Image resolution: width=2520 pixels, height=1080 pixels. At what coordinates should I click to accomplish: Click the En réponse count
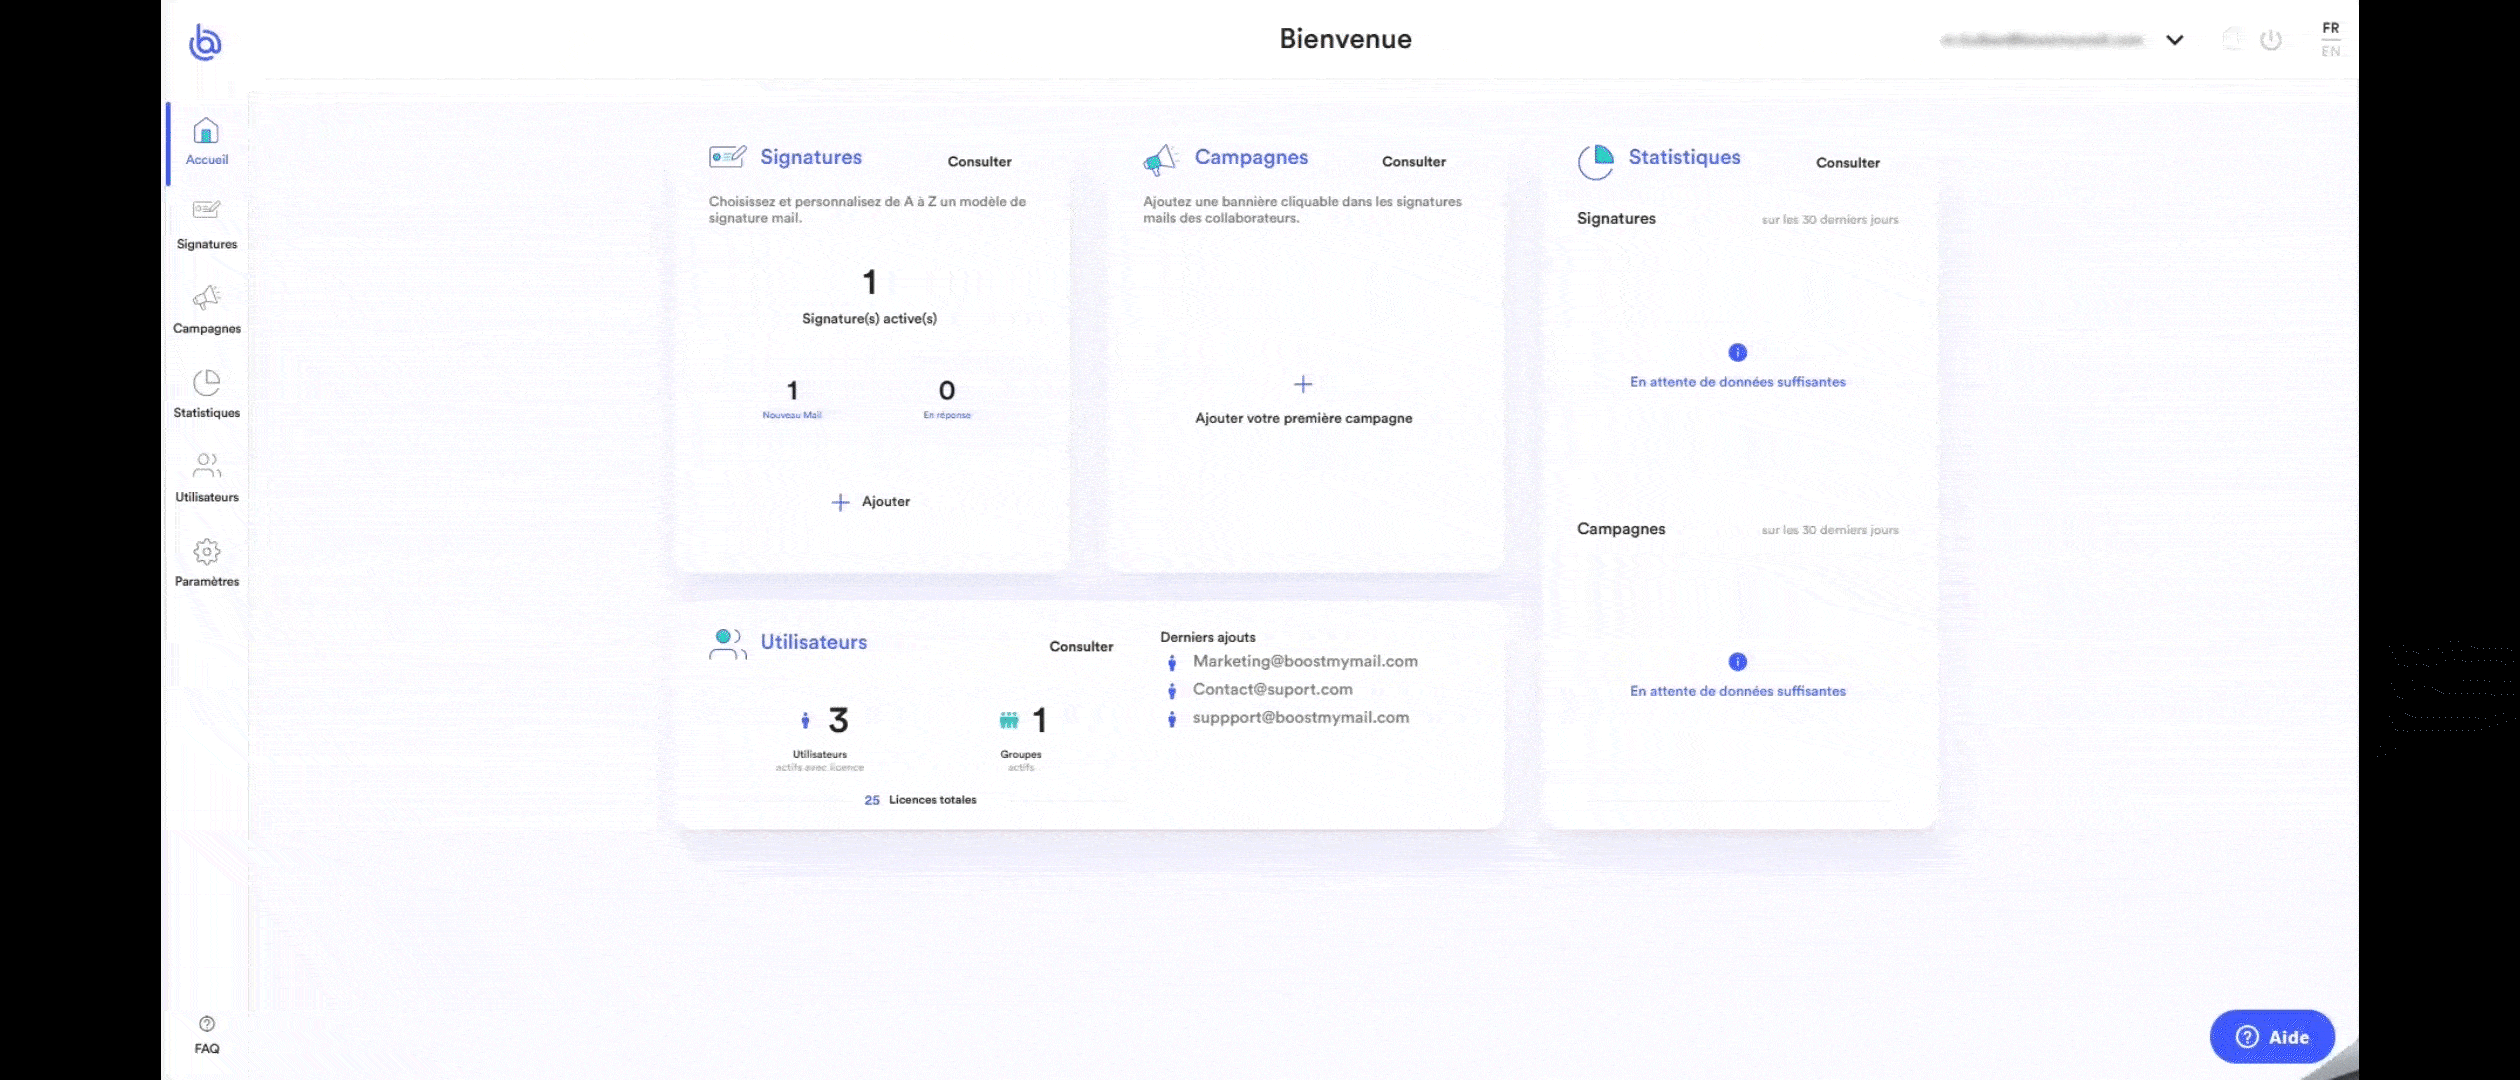click(x=946, y=390)
